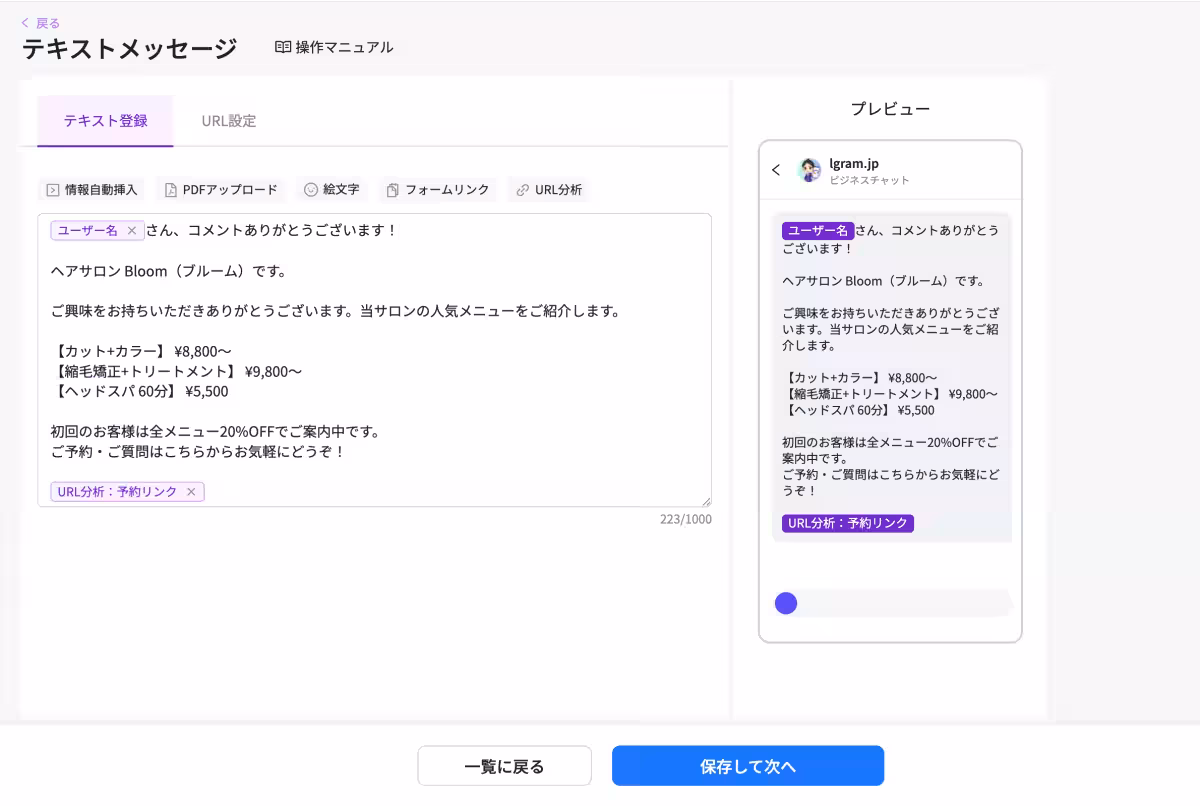Click the progress dot below the preview
Screen dimensions: 1200x806
tap(786, 603)
